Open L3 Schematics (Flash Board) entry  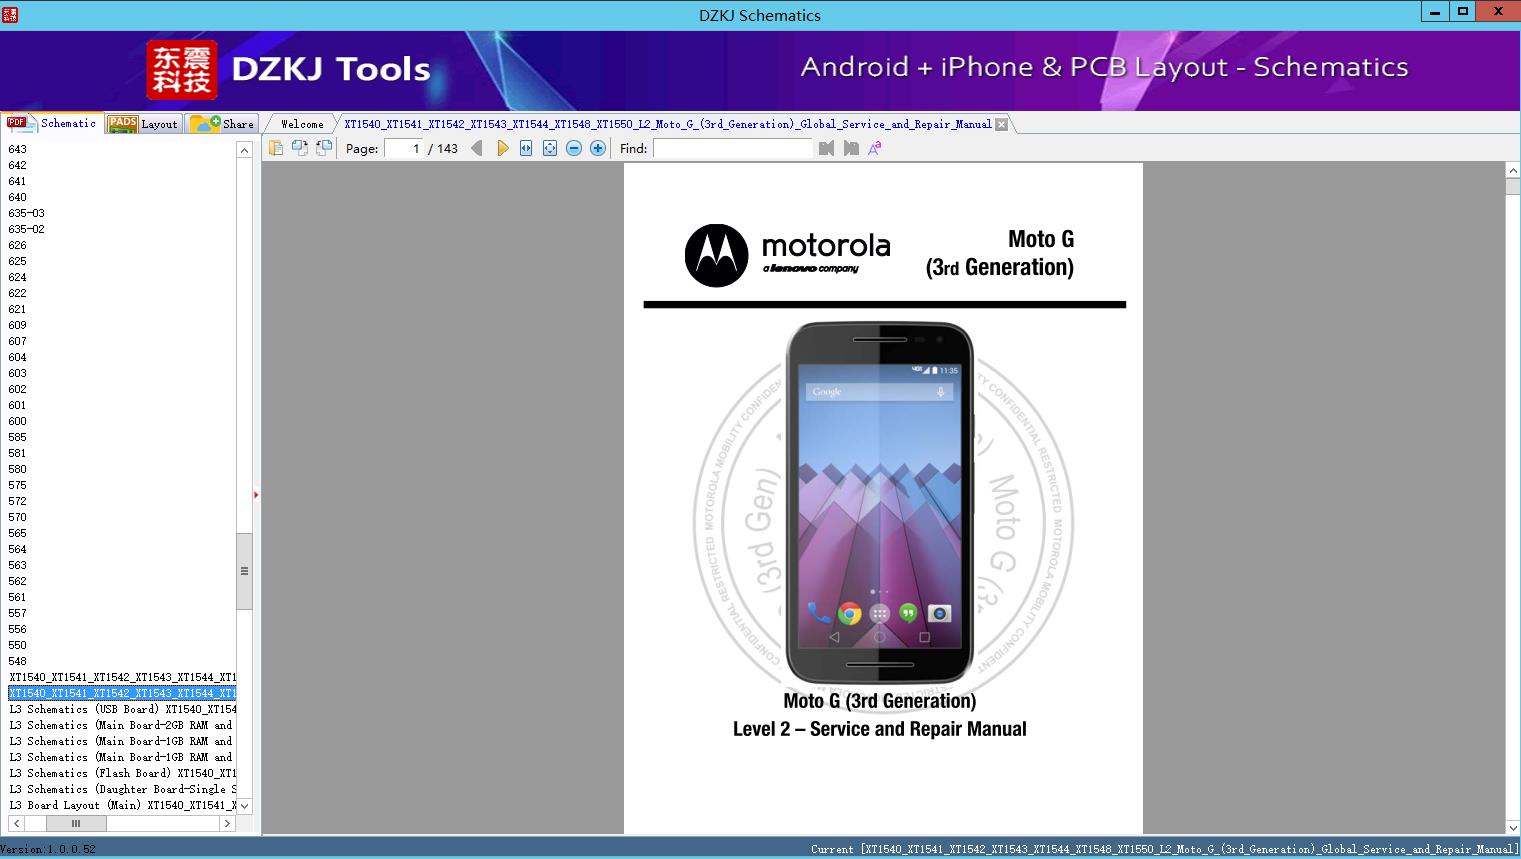(x=122, y=773)
